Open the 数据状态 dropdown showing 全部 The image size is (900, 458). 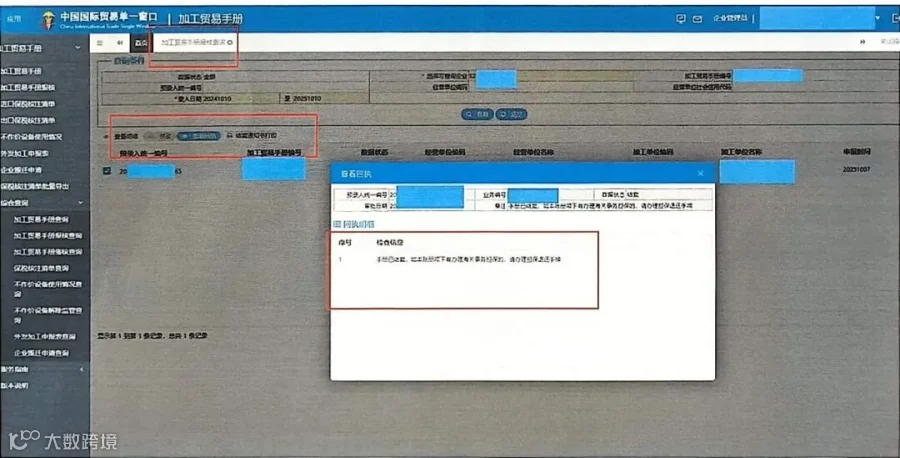(285, 76)
